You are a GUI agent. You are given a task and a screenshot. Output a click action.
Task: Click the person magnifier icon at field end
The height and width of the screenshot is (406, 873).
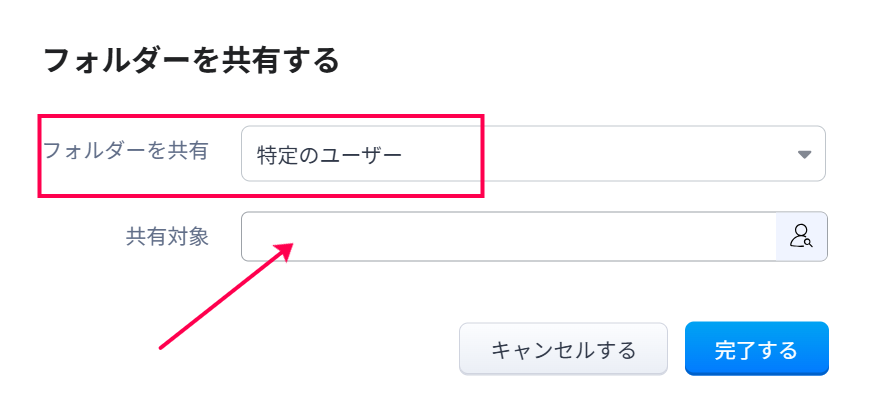pyautogui.click(x=801, y=236)
